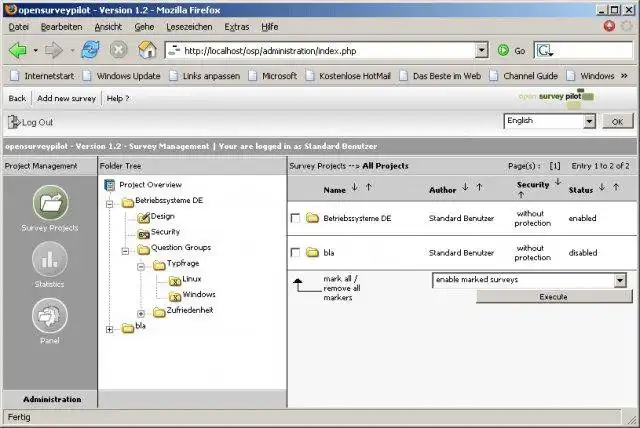Open the back button history dropdown arrow
640x428 pixels.
click(36, 51)
